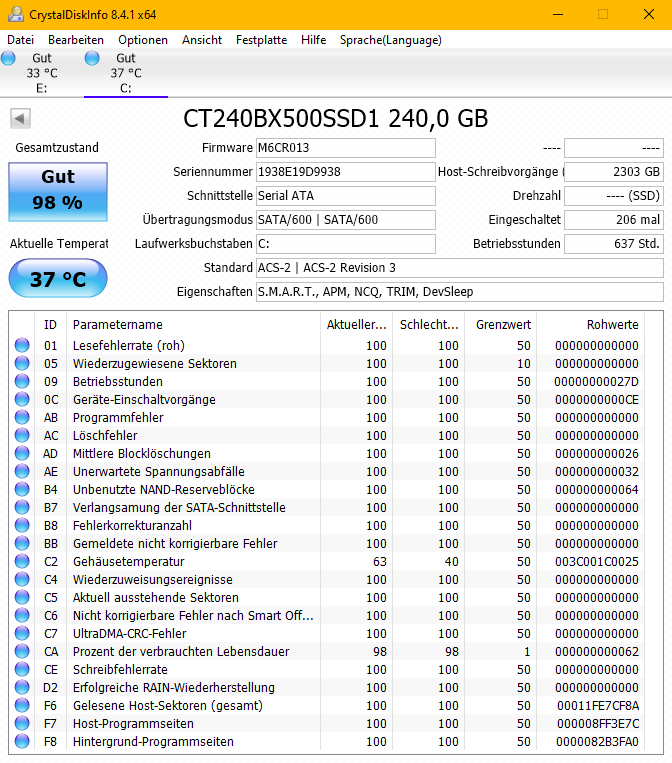Click the Gesamtzustand label

[57, 147]
